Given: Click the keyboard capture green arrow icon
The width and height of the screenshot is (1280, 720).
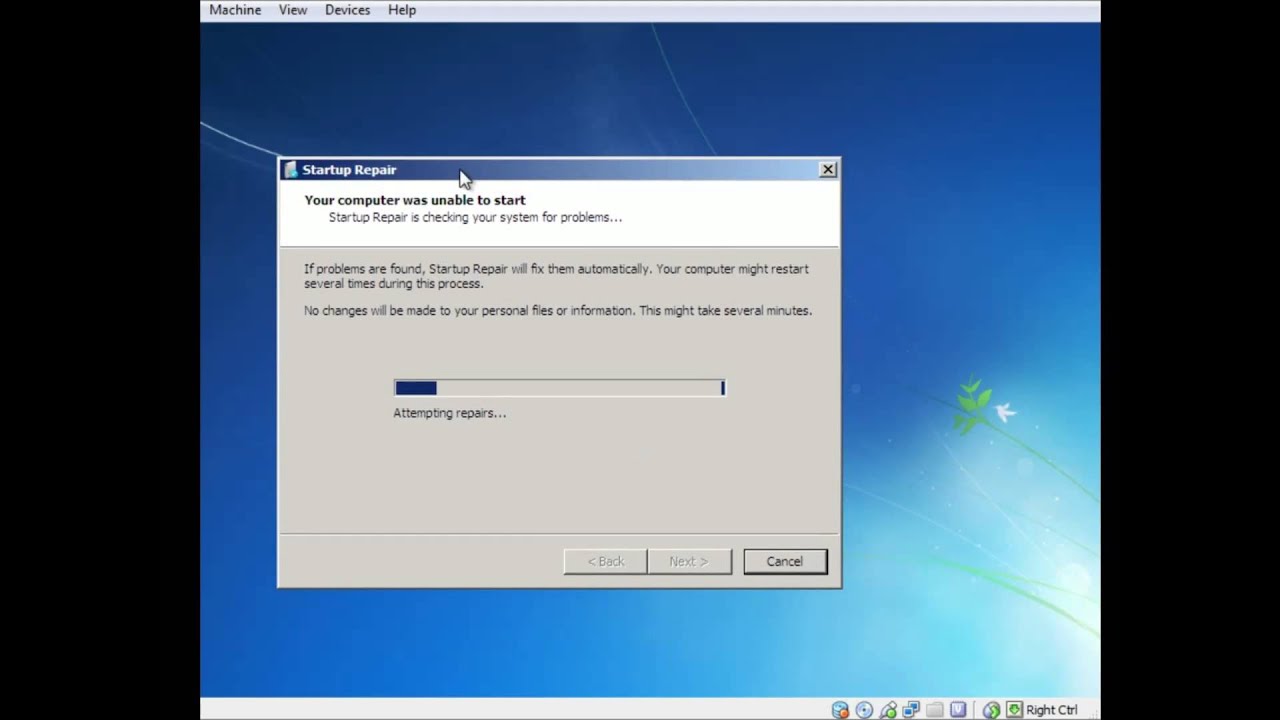Looking at the screenshot, I should pyautogui.click(x=1014, y=710).
